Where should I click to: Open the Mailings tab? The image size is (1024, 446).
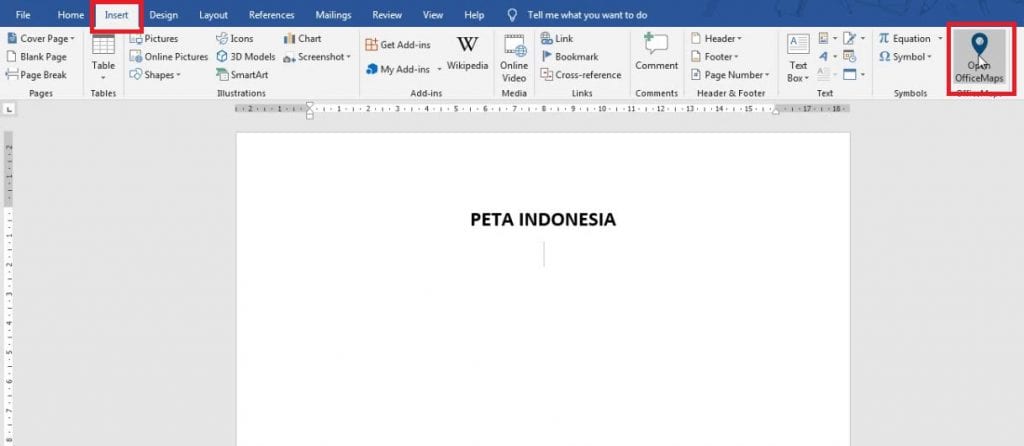[333, 14]
